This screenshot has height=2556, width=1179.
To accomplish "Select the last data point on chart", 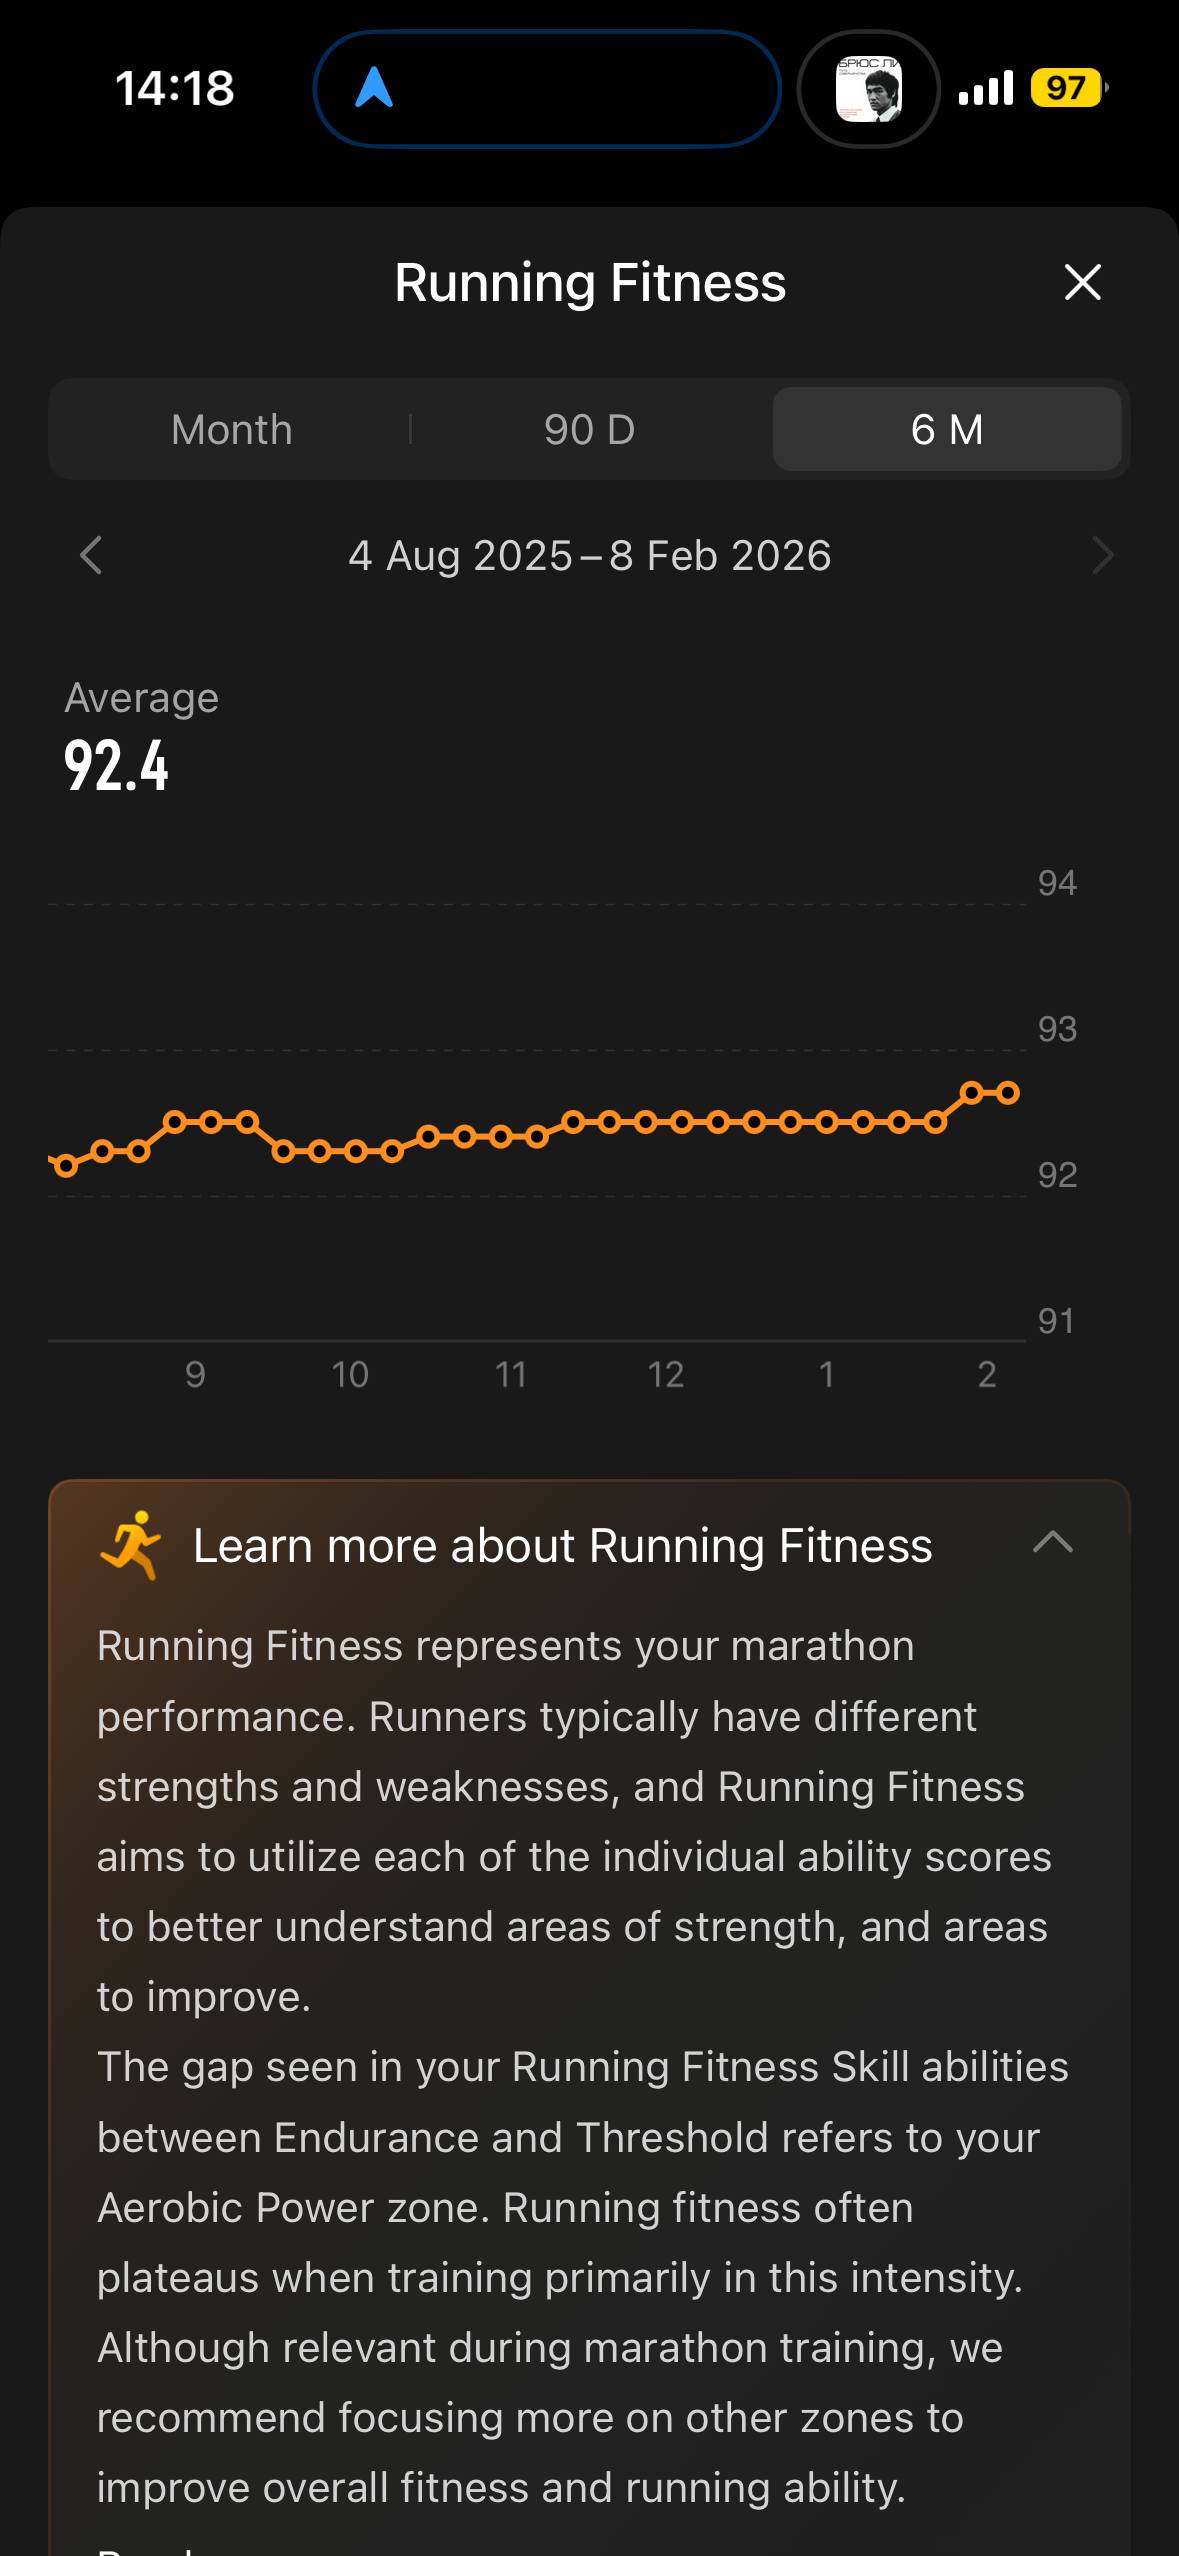I will (x=1008, y=1093).
